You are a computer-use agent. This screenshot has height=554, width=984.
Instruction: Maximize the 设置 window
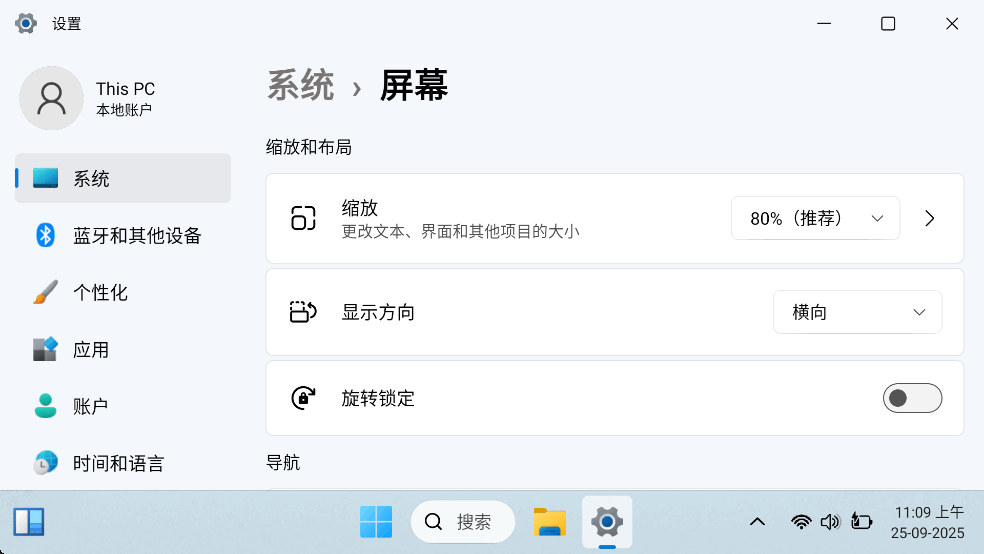pos(888,24)
